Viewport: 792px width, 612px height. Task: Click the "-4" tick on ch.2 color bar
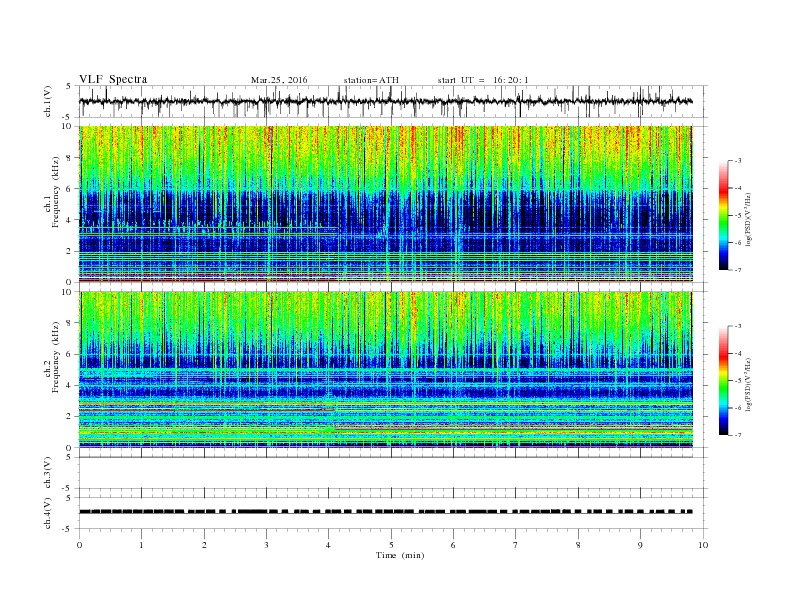[x=738, y=353]
